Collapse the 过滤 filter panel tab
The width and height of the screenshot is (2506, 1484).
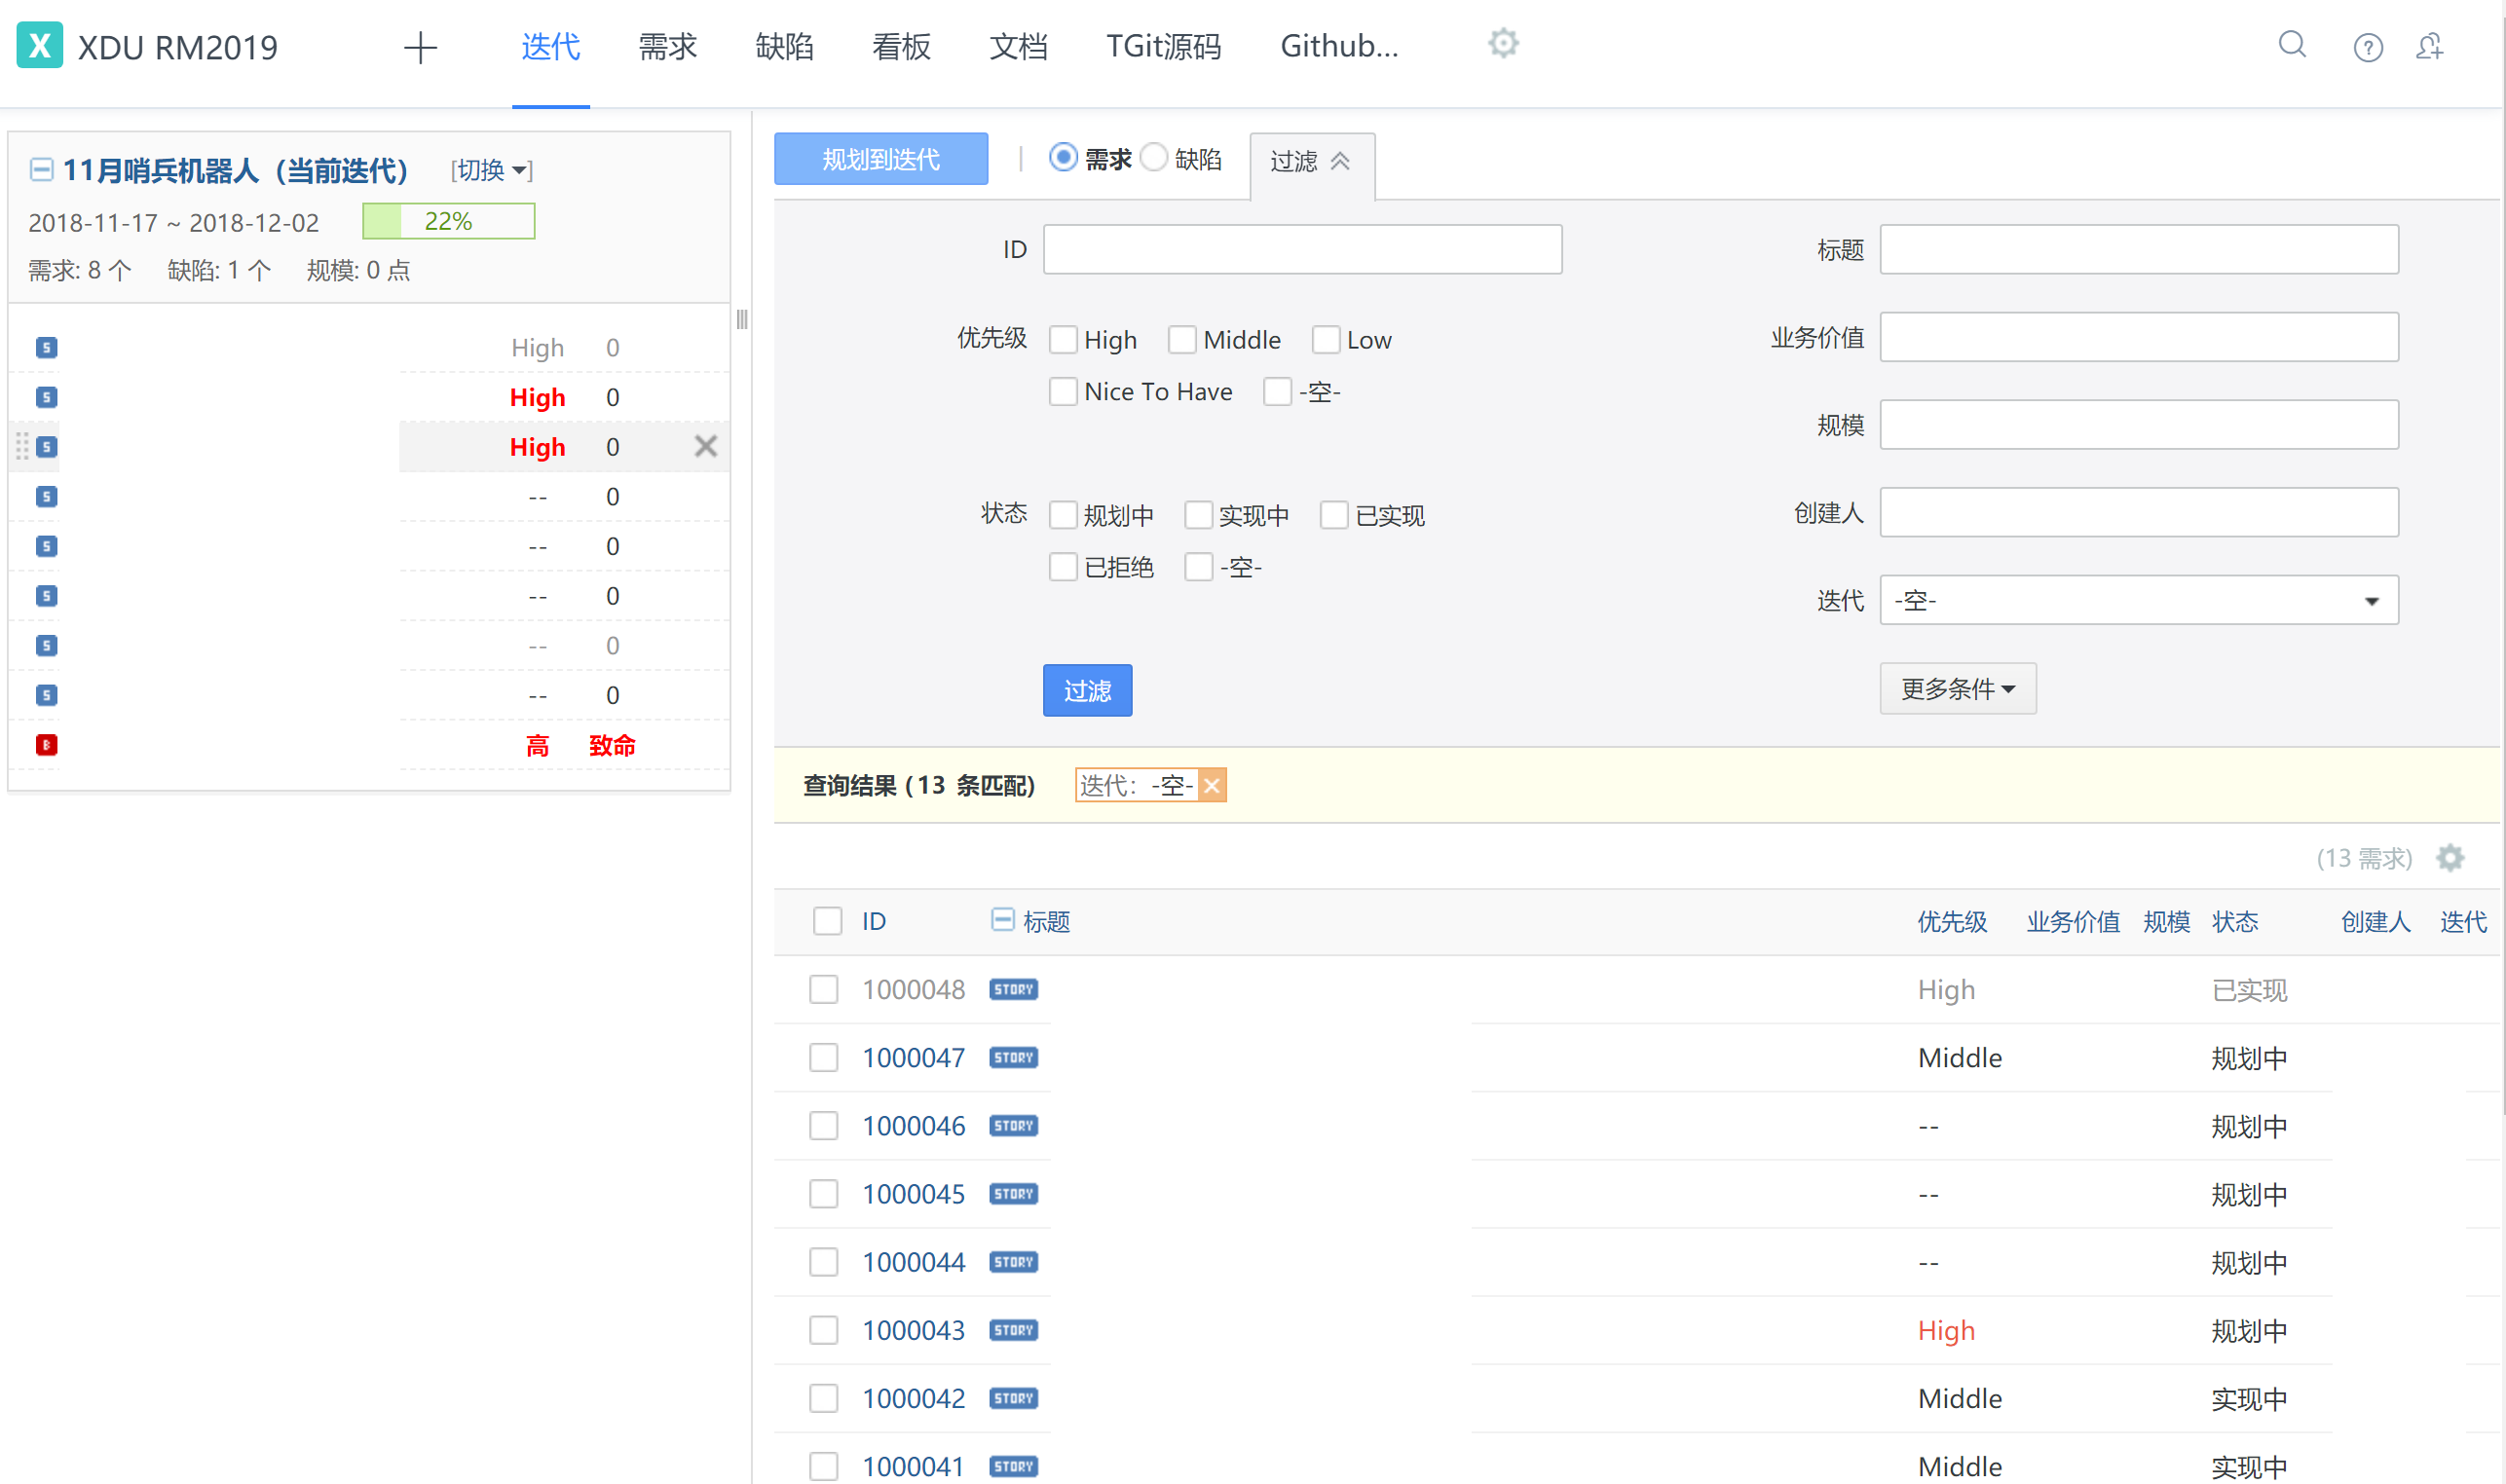pos(1311,161)
